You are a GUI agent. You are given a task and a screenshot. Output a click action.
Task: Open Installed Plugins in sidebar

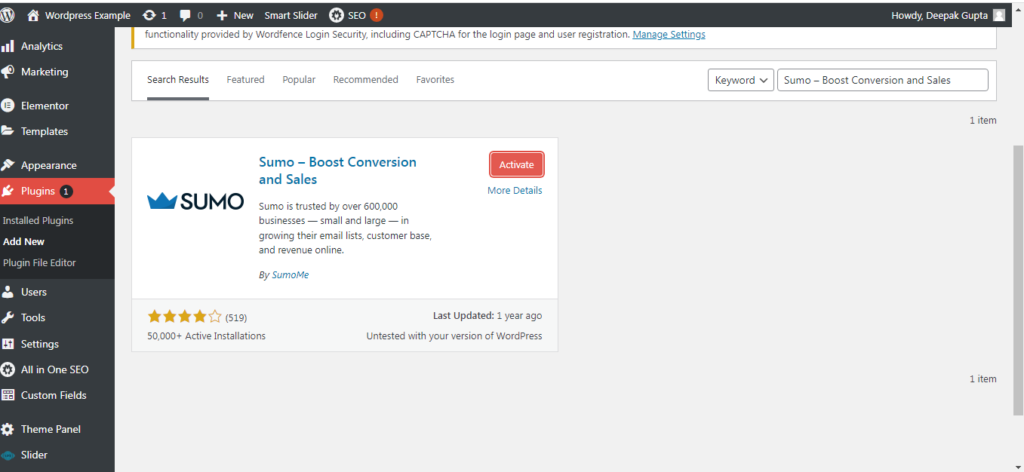(38, 220)
